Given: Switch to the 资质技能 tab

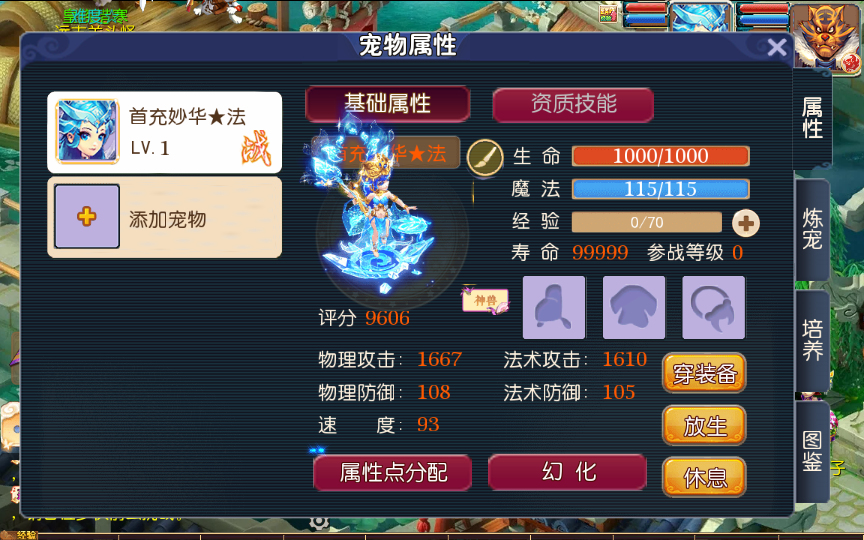Looking at the screenshot, I should 573,104.
